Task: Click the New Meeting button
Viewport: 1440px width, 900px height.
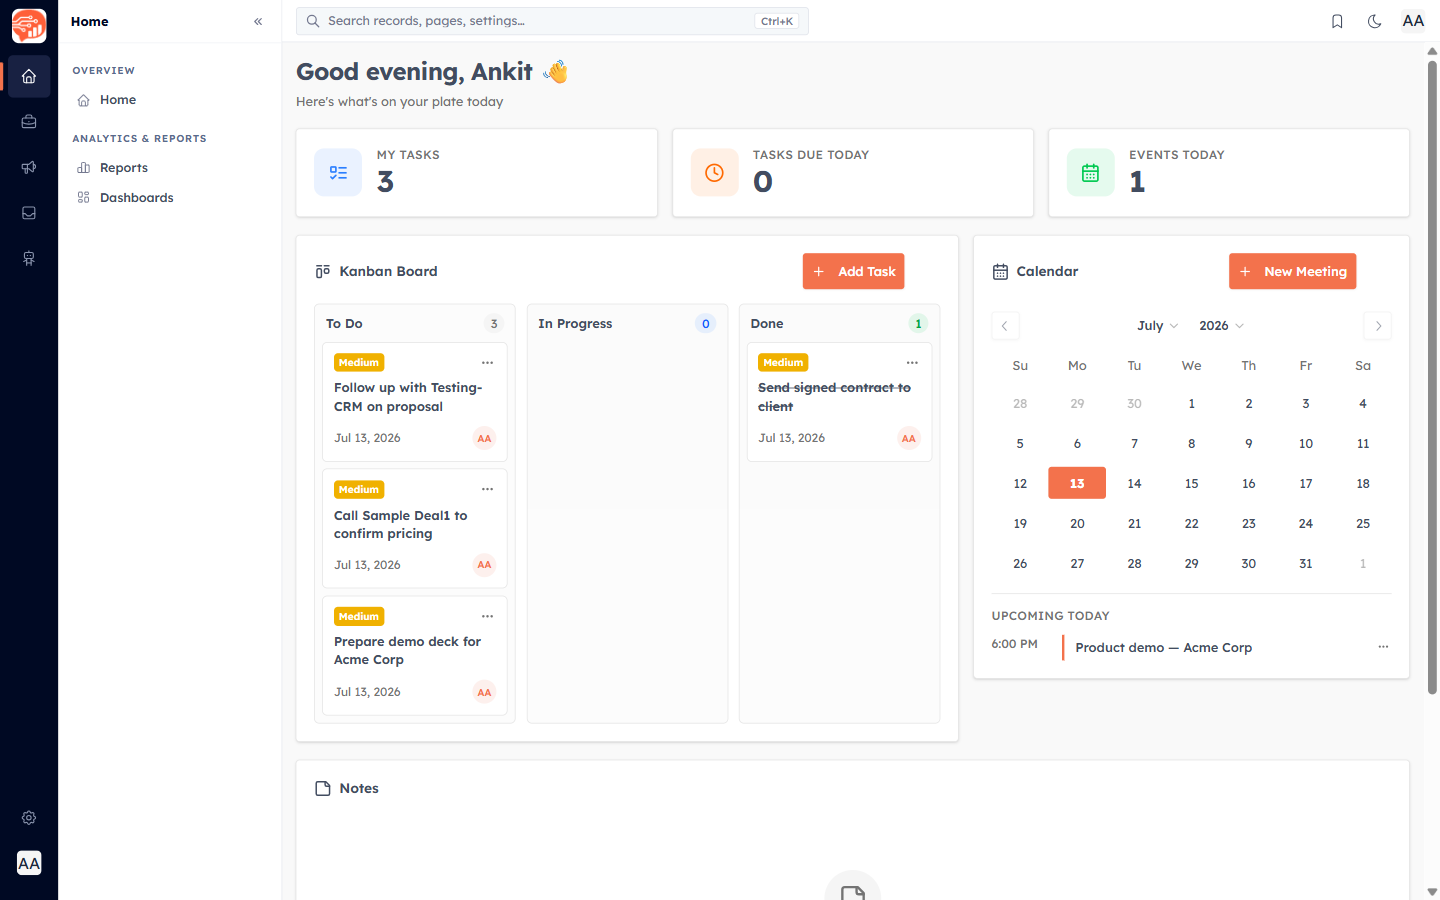Action: [1292, 271]
